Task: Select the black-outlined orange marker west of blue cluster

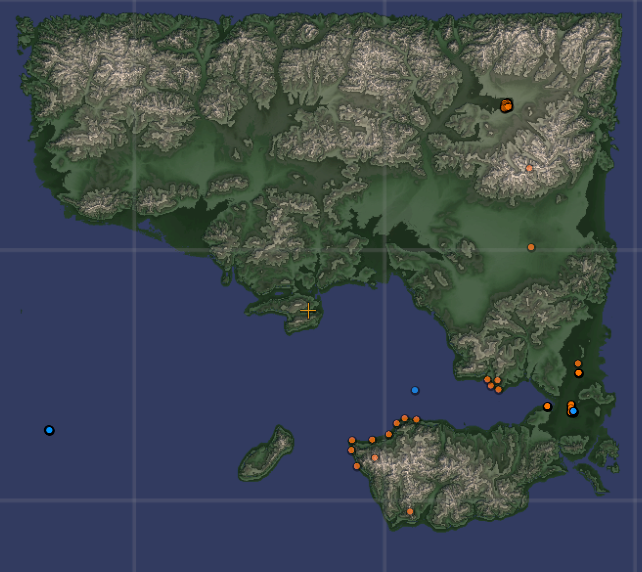Action: 547,407
